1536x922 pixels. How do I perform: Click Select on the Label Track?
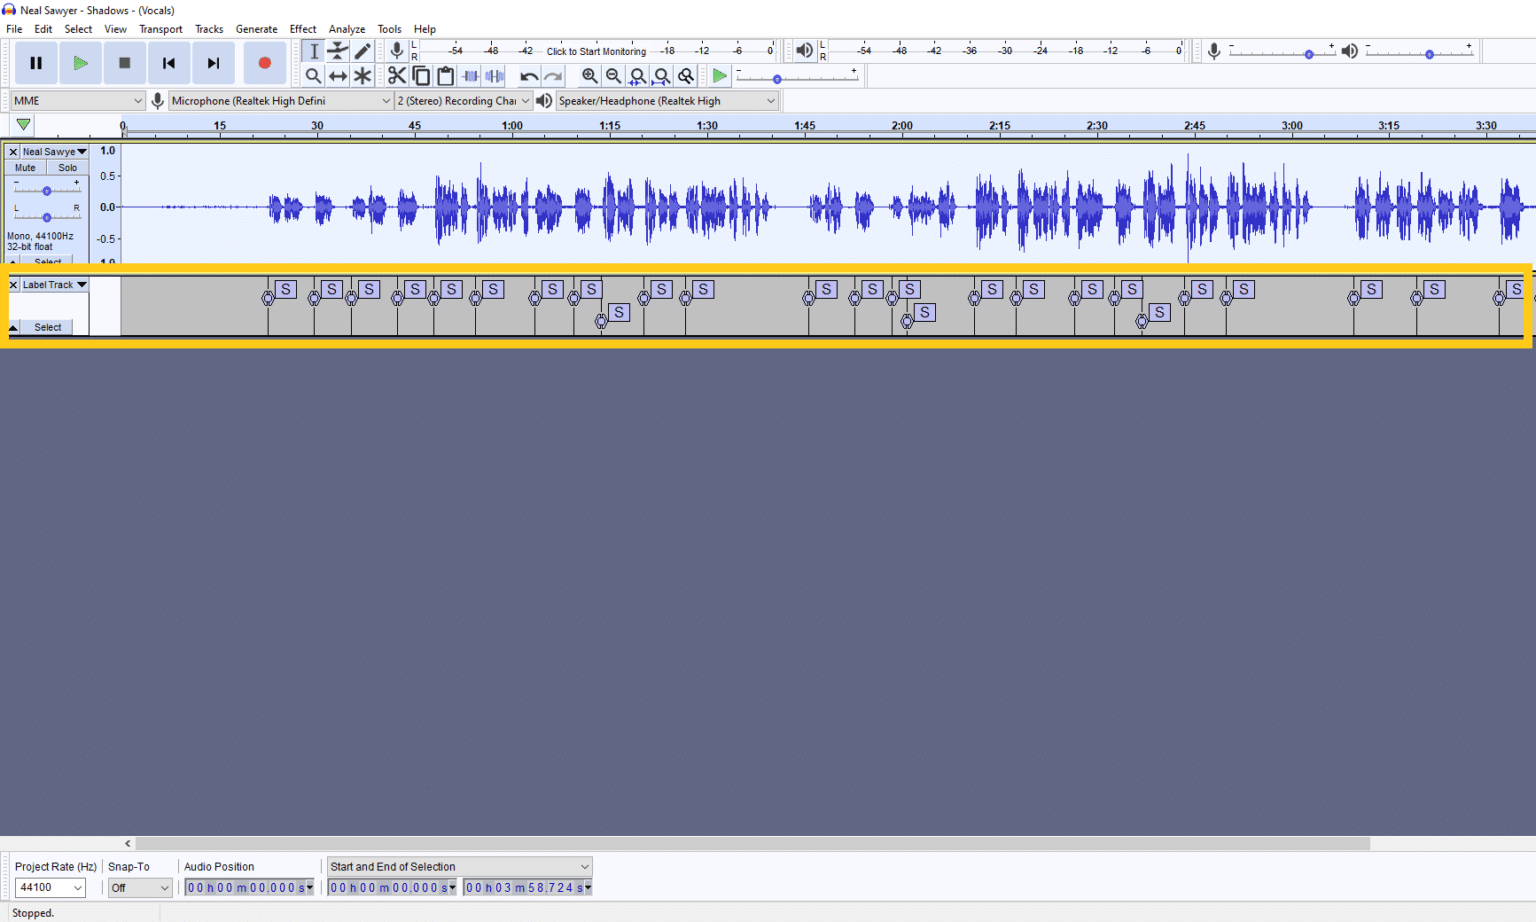click(x=46, y=326)
